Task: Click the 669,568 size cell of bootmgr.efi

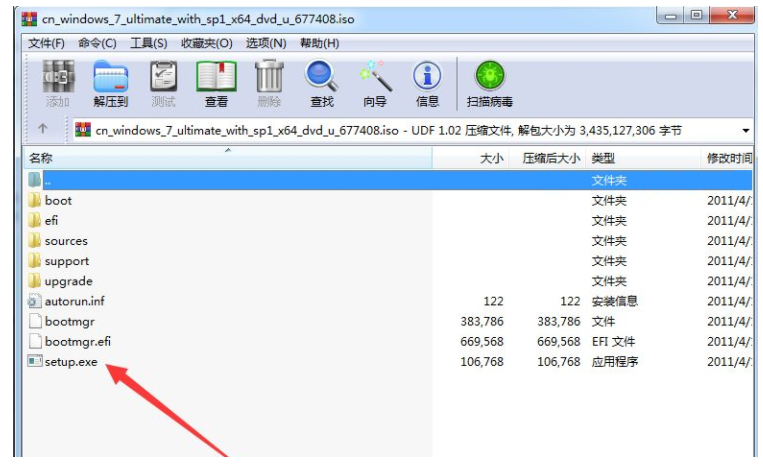Action: click(x=482, y=342)
